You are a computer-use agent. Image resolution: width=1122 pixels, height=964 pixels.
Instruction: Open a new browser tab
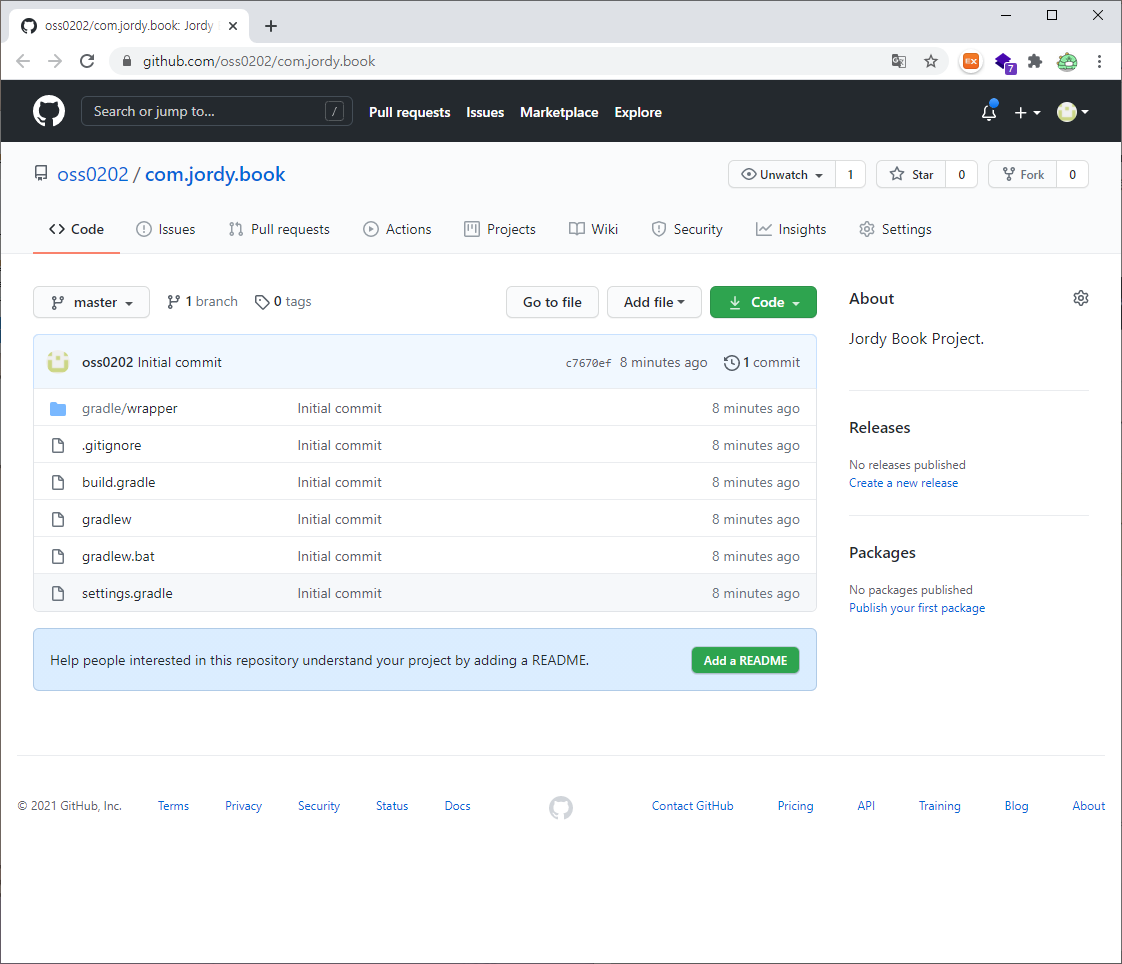[270, 26]
